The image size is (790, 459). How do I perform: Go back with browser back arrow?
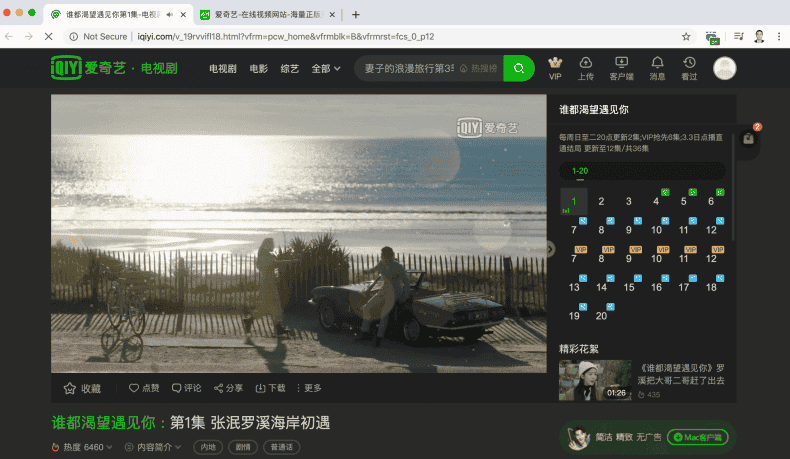[9, 36]
